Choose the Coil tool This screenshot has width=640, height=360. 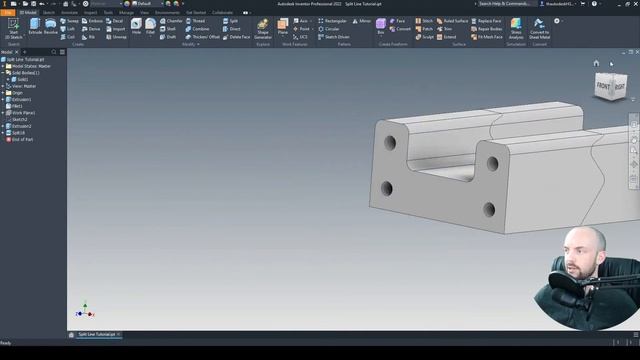(68, 37)
